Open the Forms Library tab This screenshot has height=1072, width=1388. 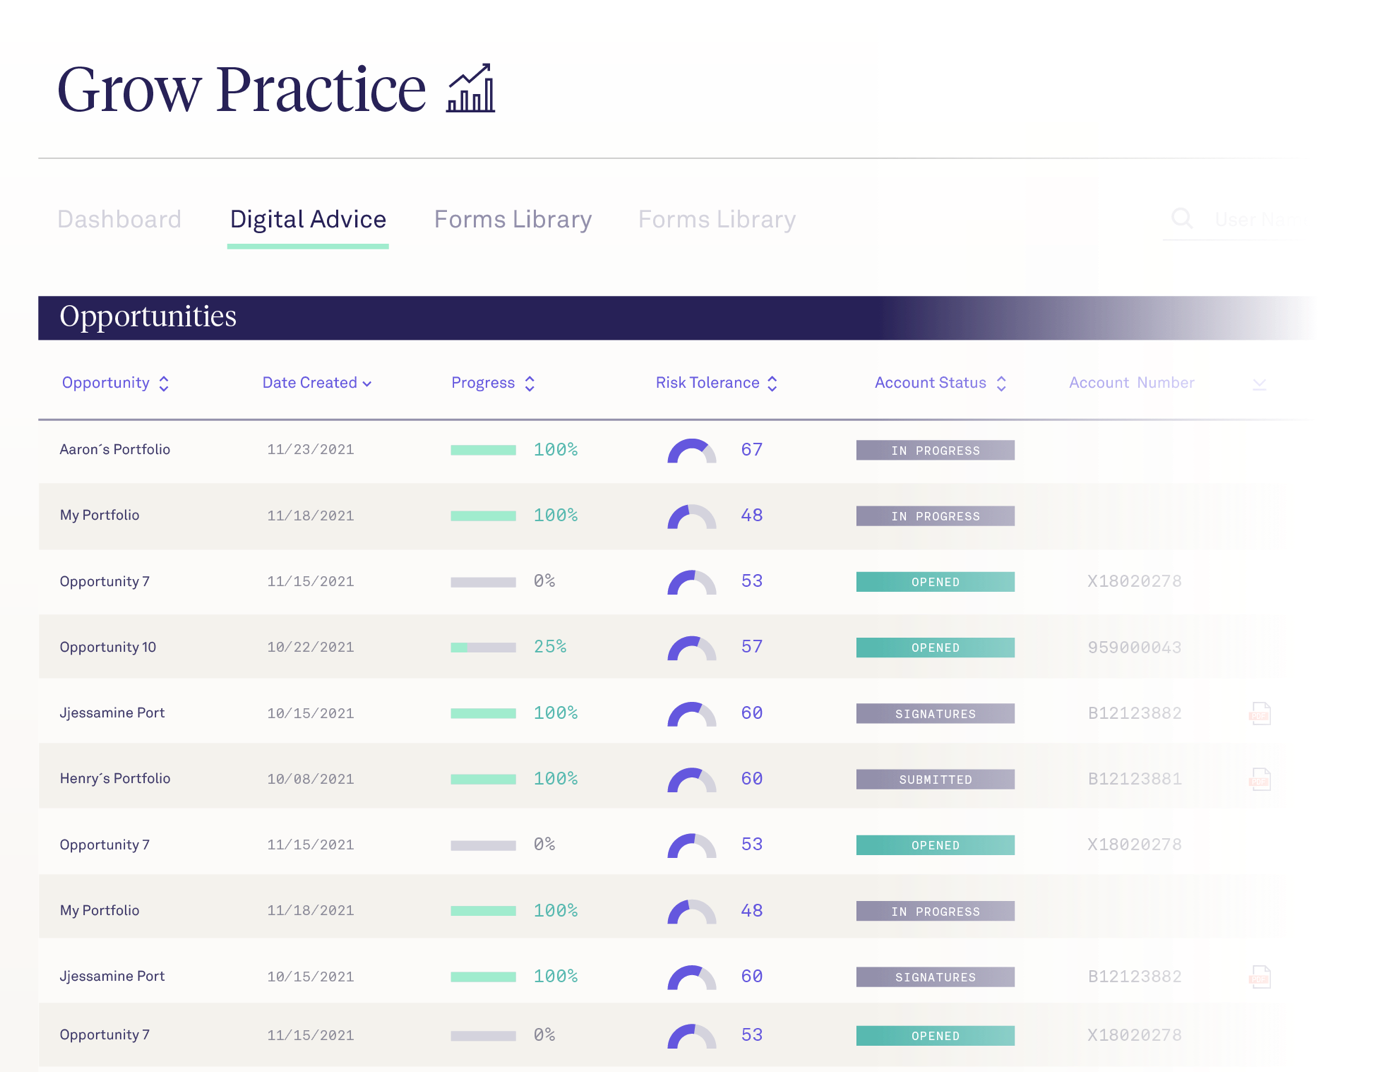point(513,219)
